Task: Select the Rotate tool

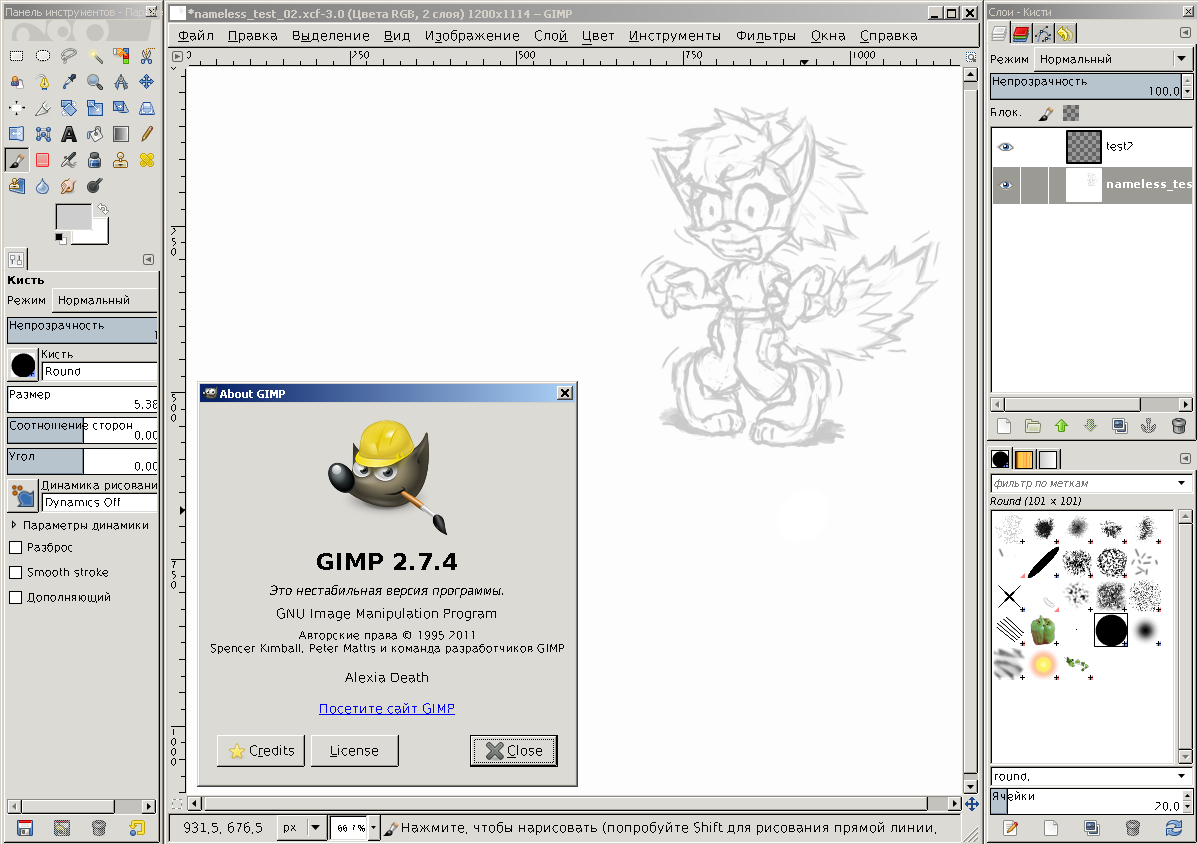Action: coord(69,108)
